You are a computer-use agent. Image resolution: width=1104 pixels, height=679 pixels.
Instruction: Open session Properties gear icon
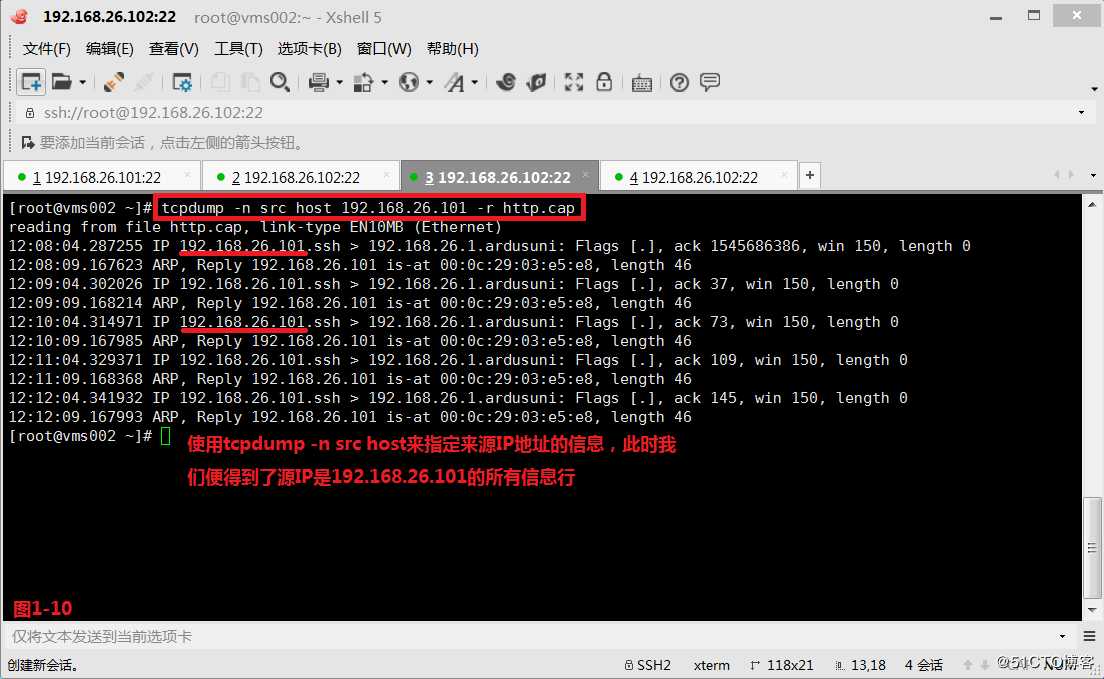pyautogui.click(x=182, y=82)
